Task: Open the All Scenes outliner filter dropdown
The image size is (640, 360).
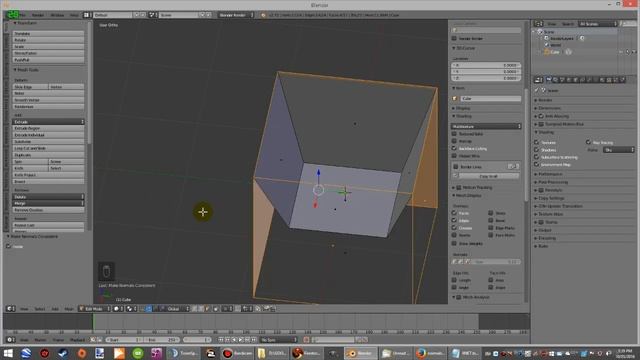Action: point(598,24)
